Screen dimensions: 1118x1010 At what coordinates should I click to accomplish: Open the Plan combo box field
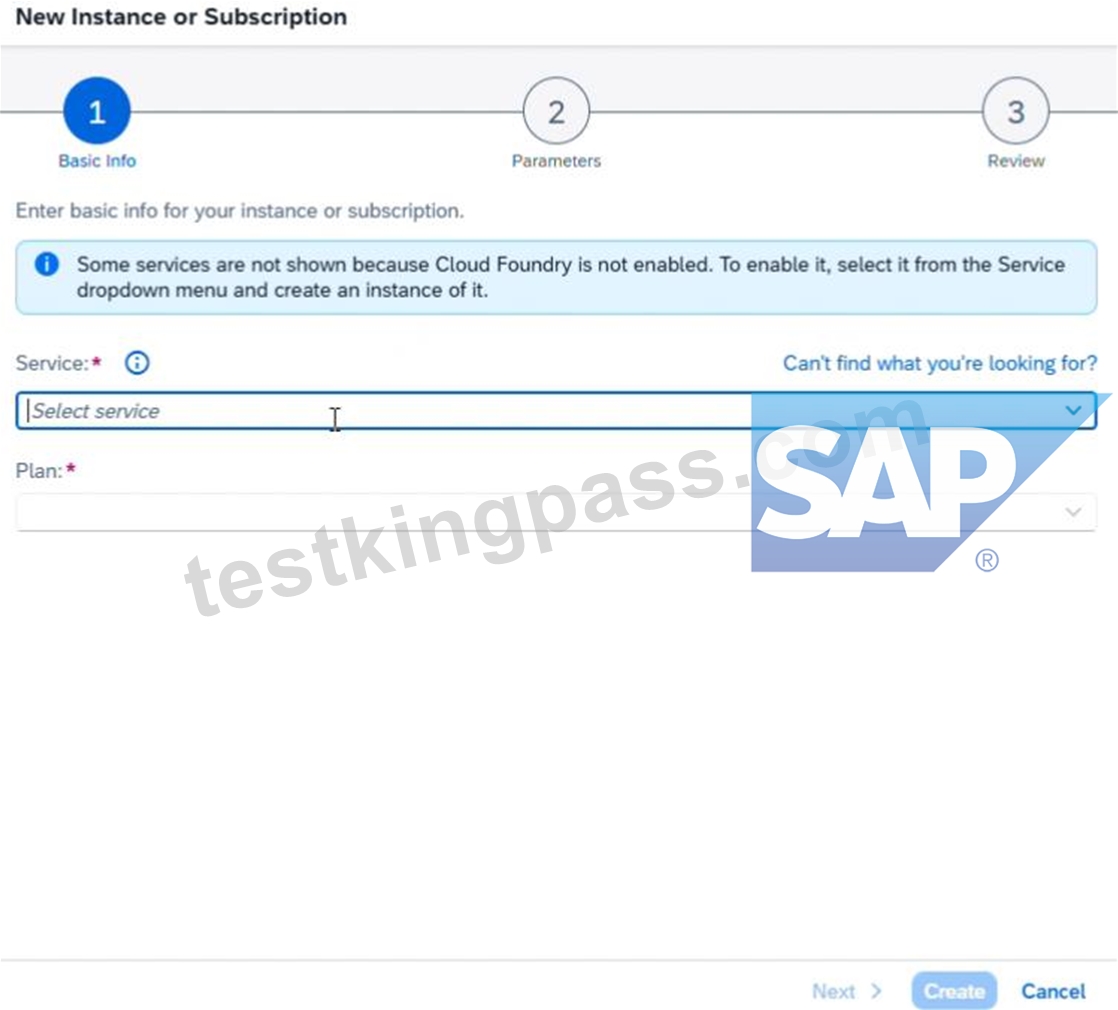[556, 512]
